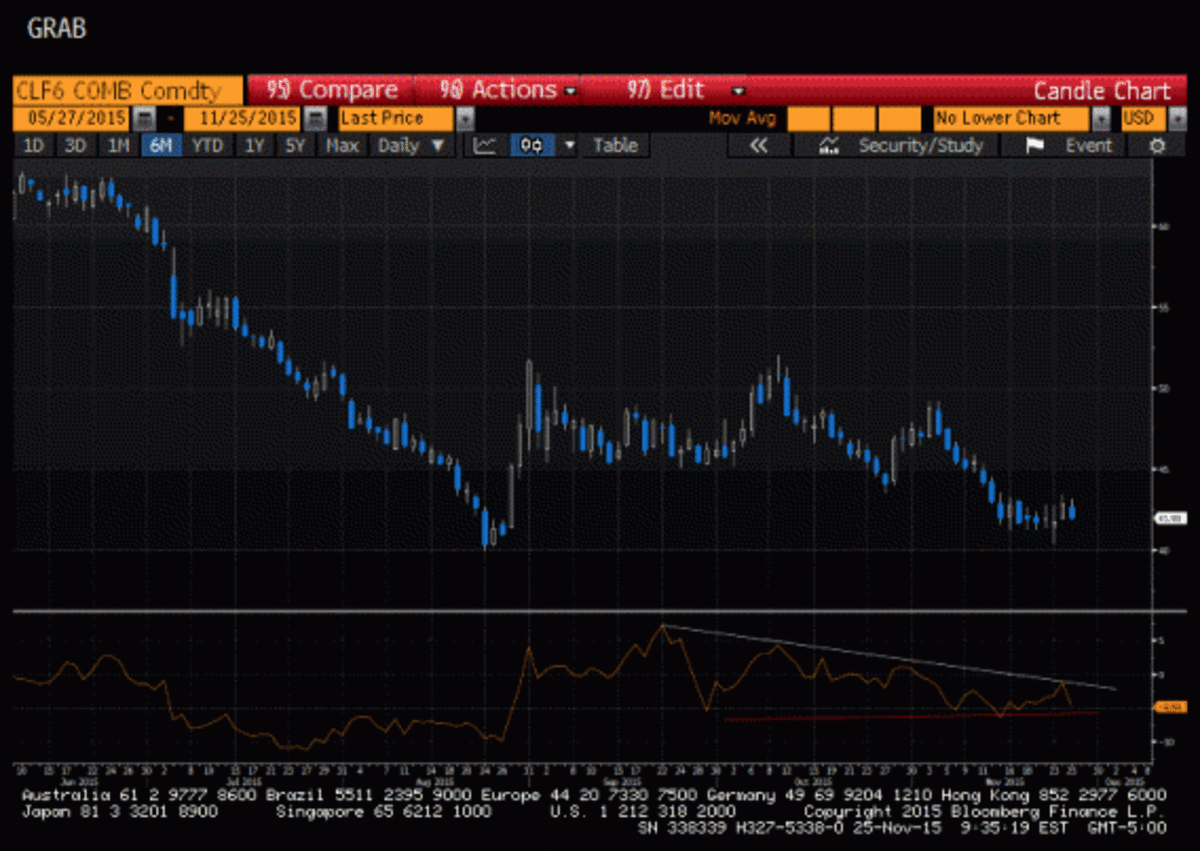This screenshot has height=851, width=1200.
Task: Click the CLF6 COMB Comdty security field
Action: click(x=120, y=90)
